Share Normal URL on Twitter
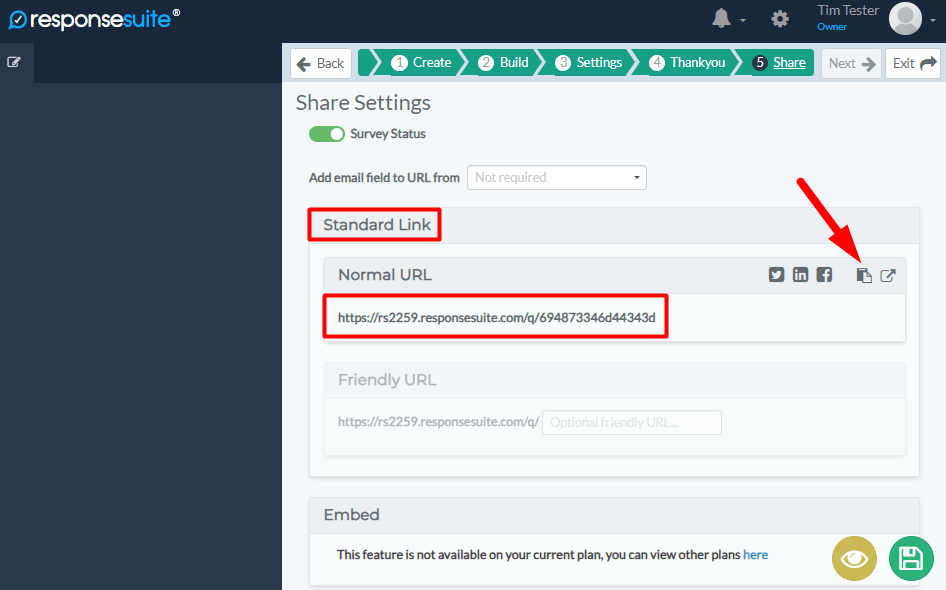 pos(776,275)
